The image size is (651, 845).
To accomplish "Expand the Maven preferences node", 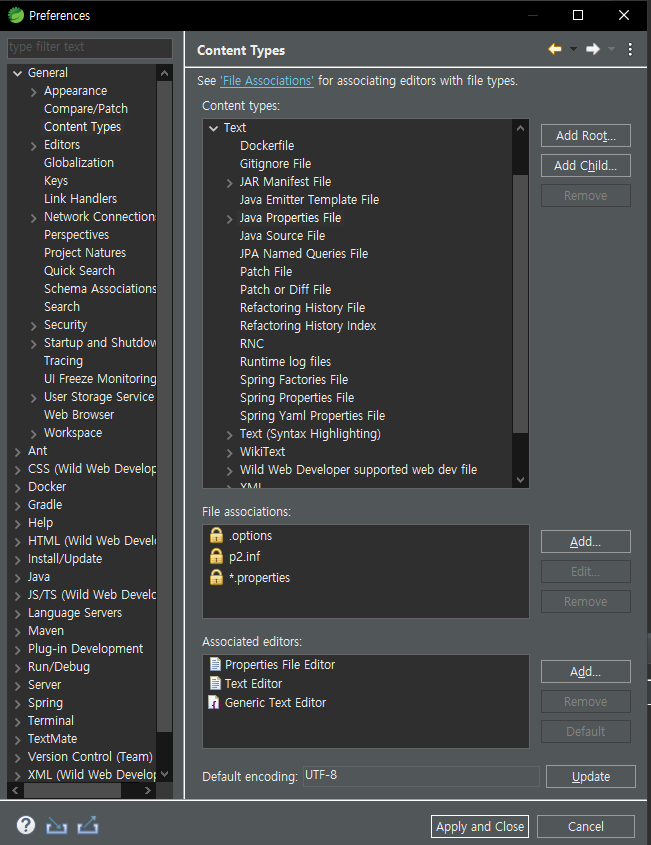I will click(x=18, y=632).
